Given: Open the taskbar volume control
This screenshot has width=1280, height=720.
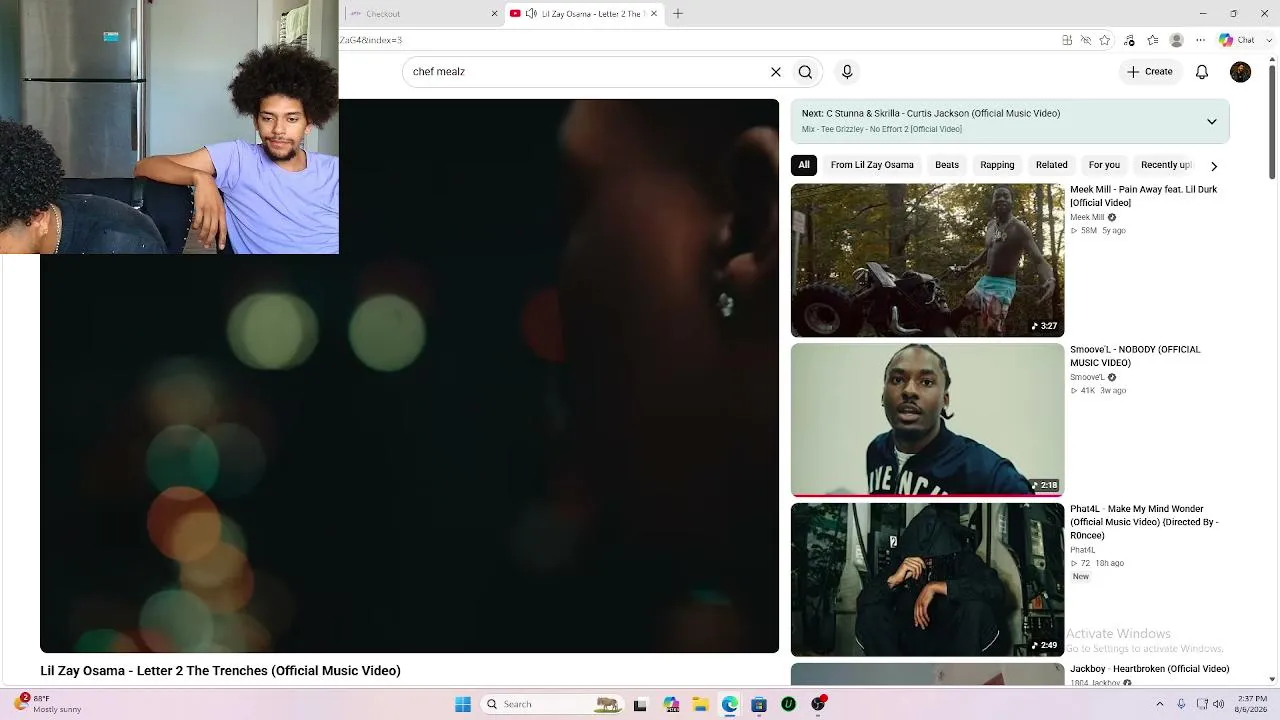Looking at the screenshot, I should [x=1219, y=704].
